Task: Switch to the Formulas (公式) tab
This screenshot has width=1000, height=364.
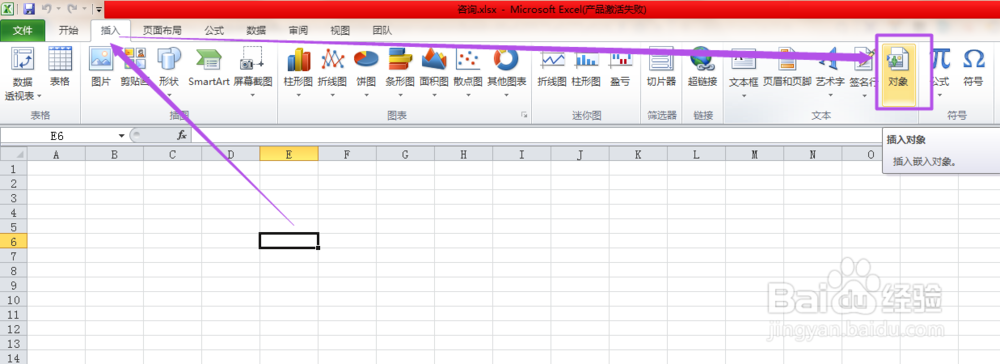Action: tap(214, 30)
